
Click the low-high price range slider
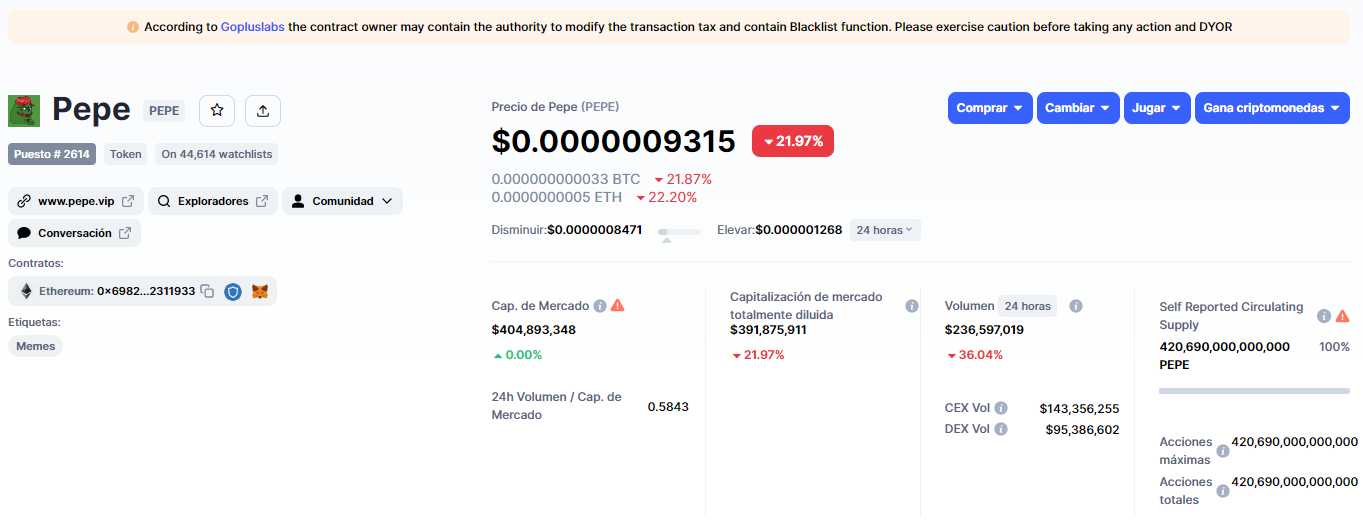point(680,231)
